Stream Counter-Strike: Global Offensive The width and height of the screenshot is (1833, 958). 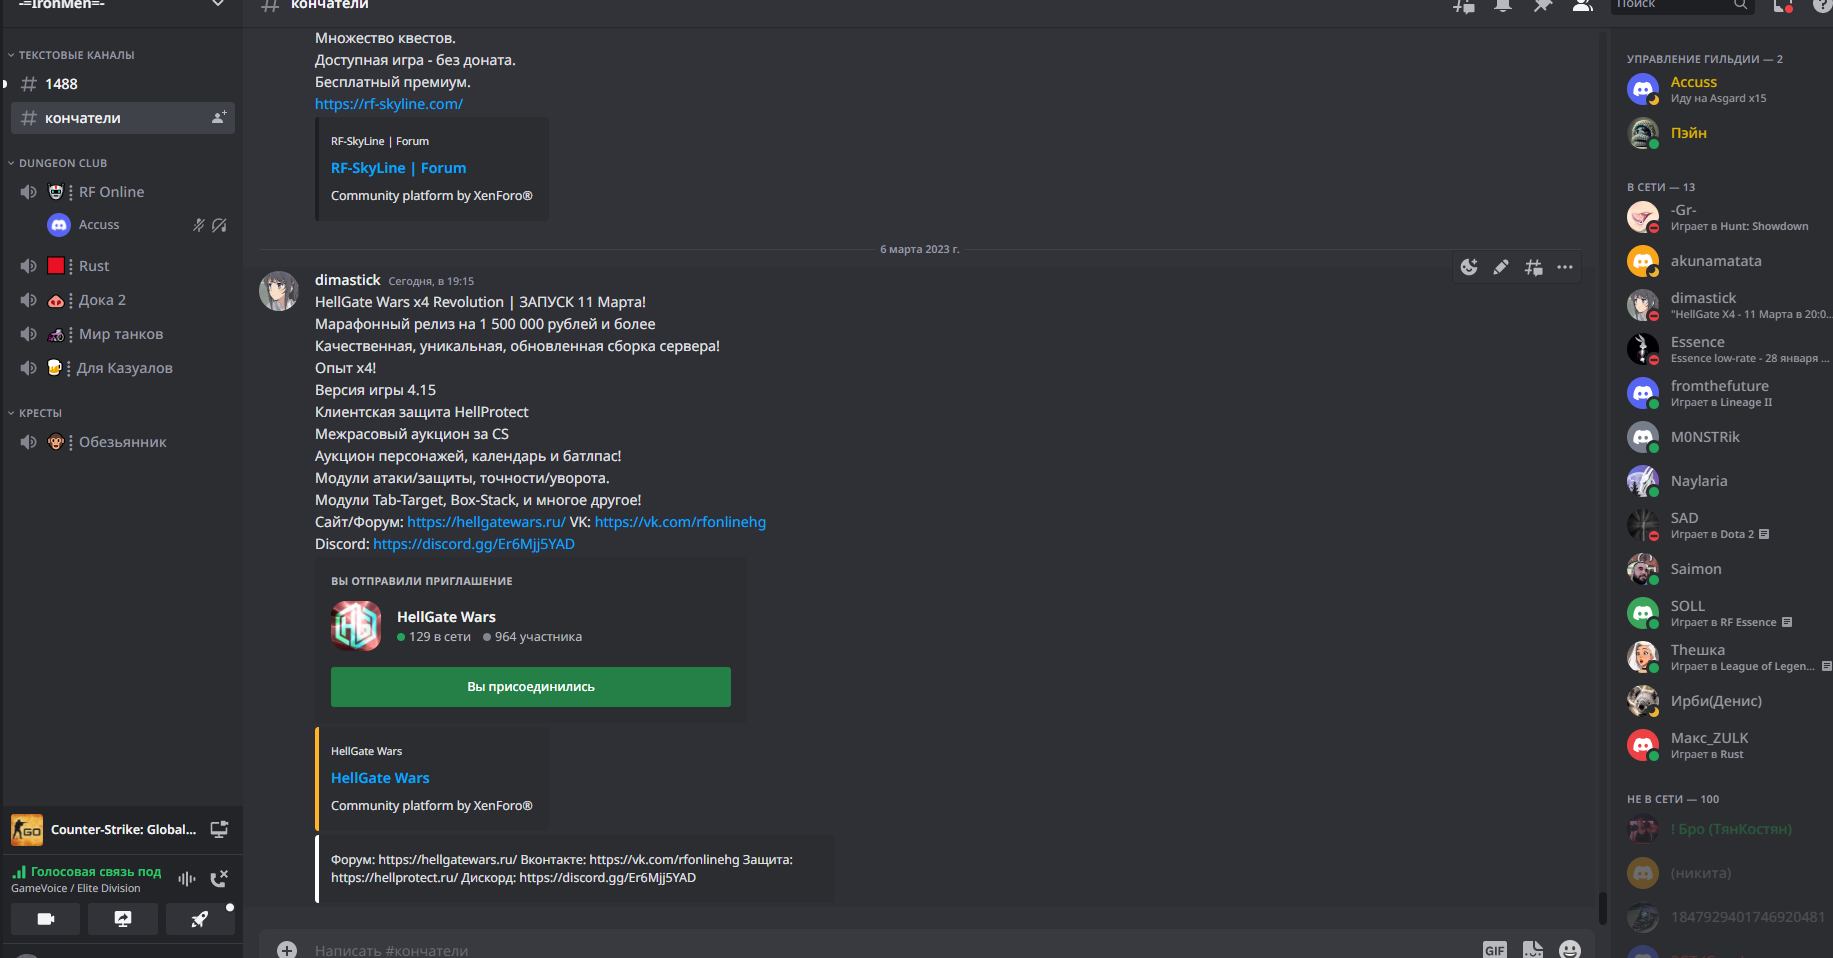219,829
